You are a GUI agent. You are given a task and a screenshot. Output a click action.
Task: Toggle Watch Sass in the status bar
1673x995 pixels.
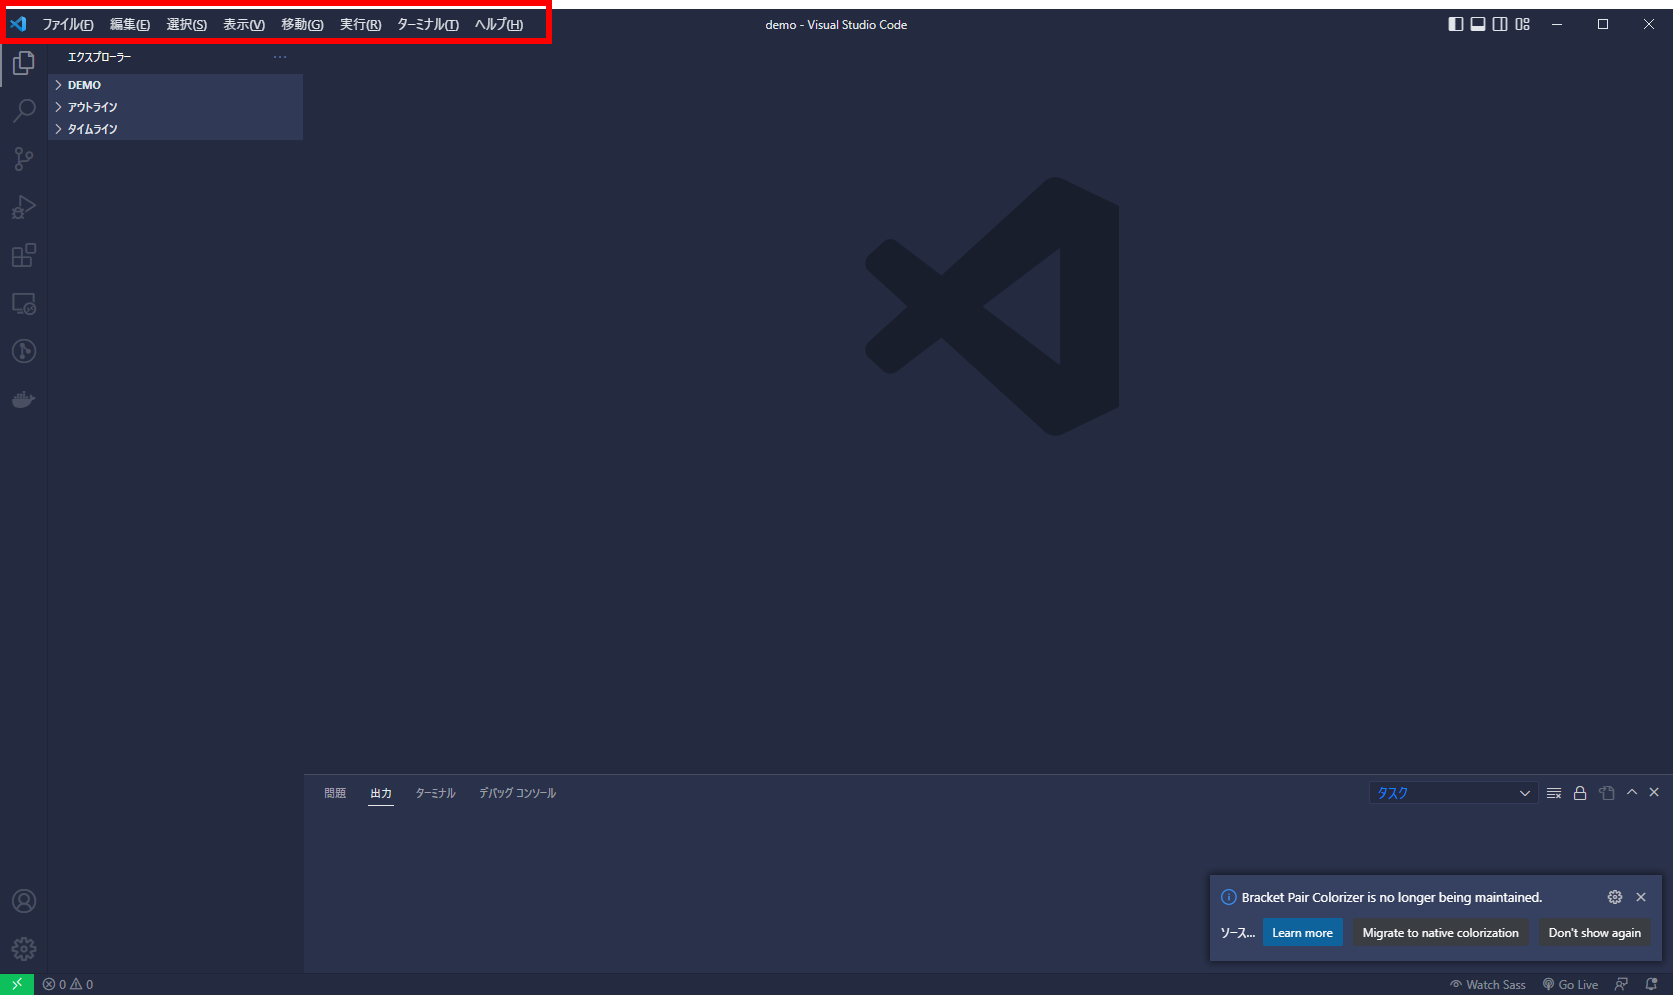pos(1487,984)
